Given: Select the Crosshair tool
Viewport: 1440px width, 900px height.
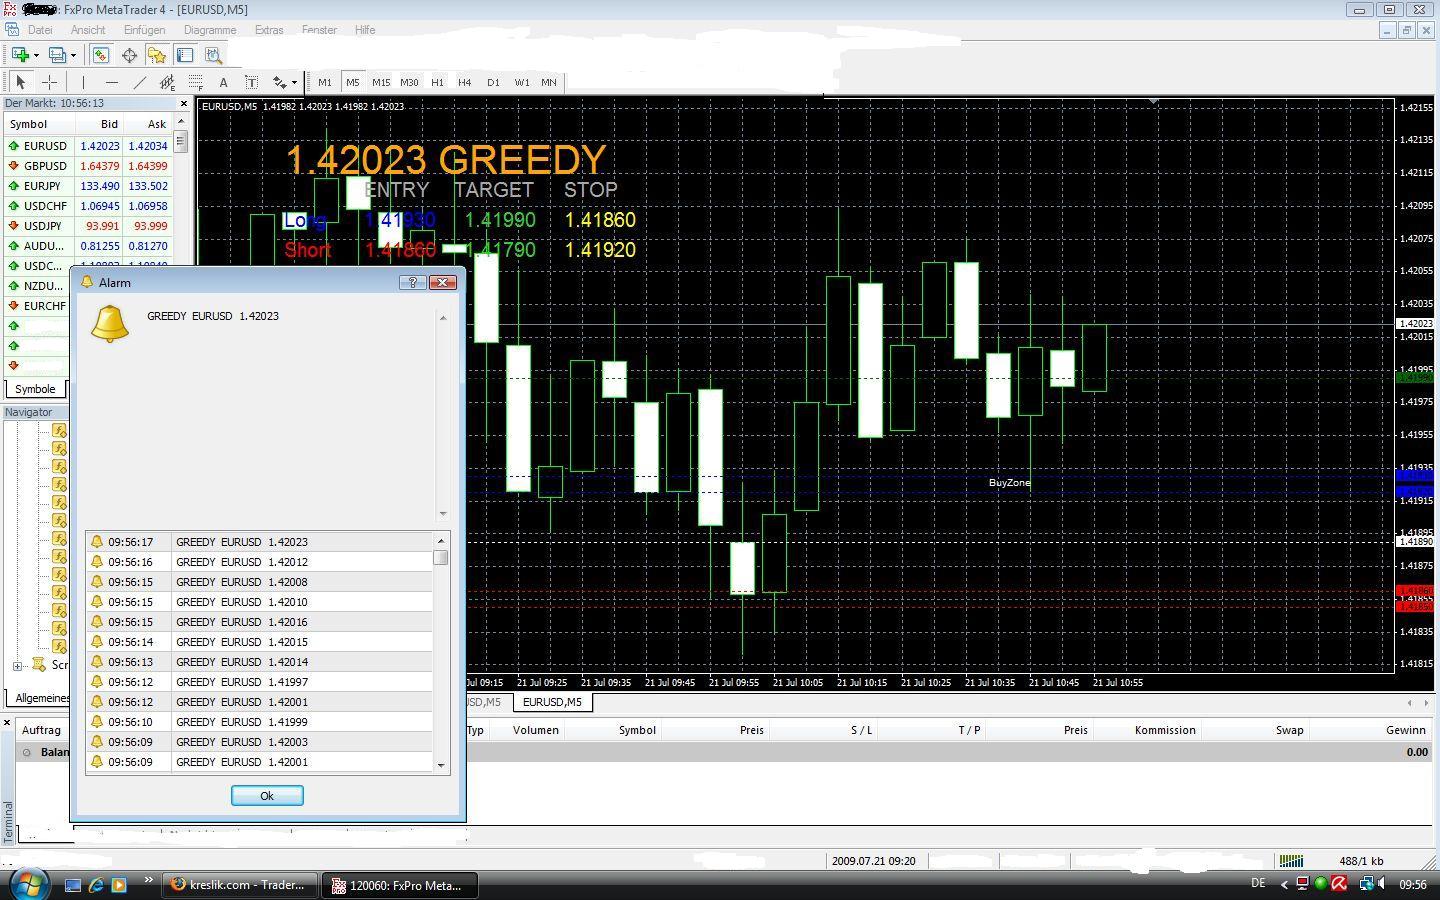Looking at the screenshot, I should point(49,82).
